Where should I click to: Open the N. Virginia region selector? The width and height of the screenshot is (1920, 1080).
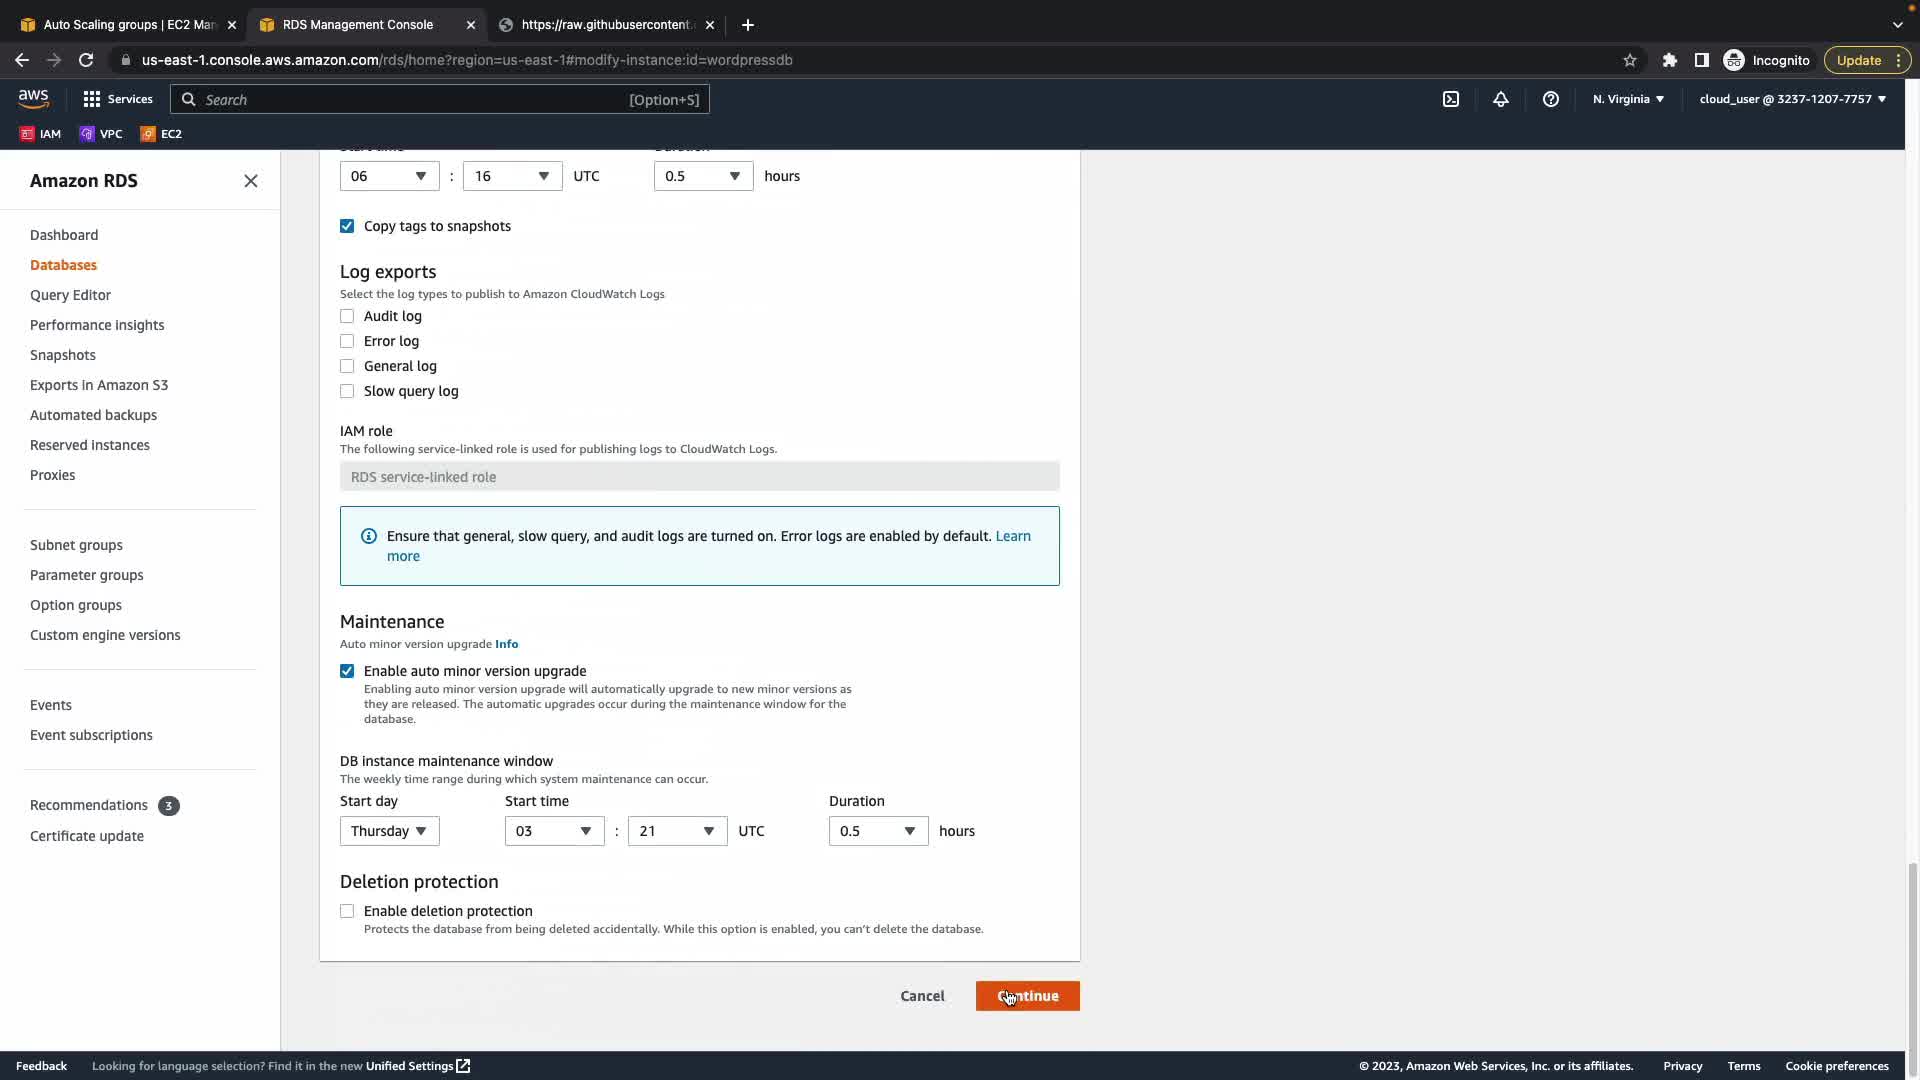click(x=1628, y=99)
